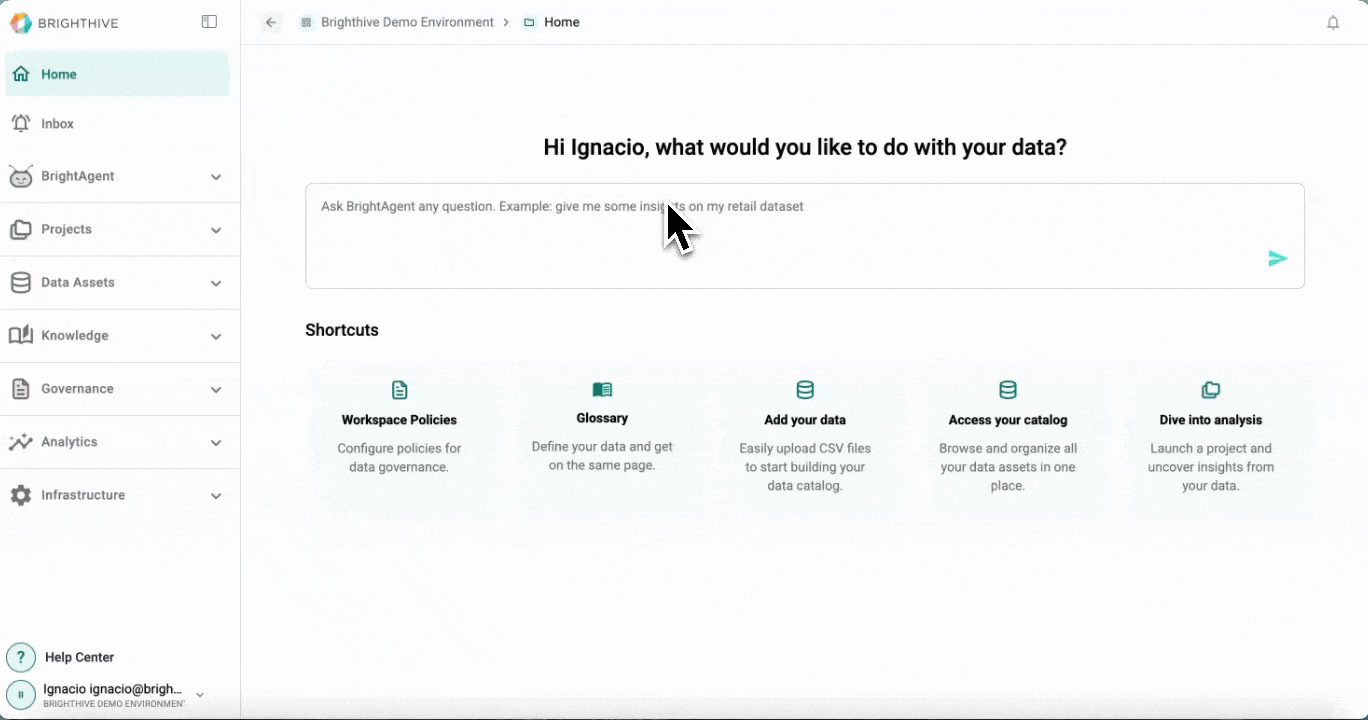Click the Ignacio account name text
This screenshot has width=1368, height=720.
point(113,689)
